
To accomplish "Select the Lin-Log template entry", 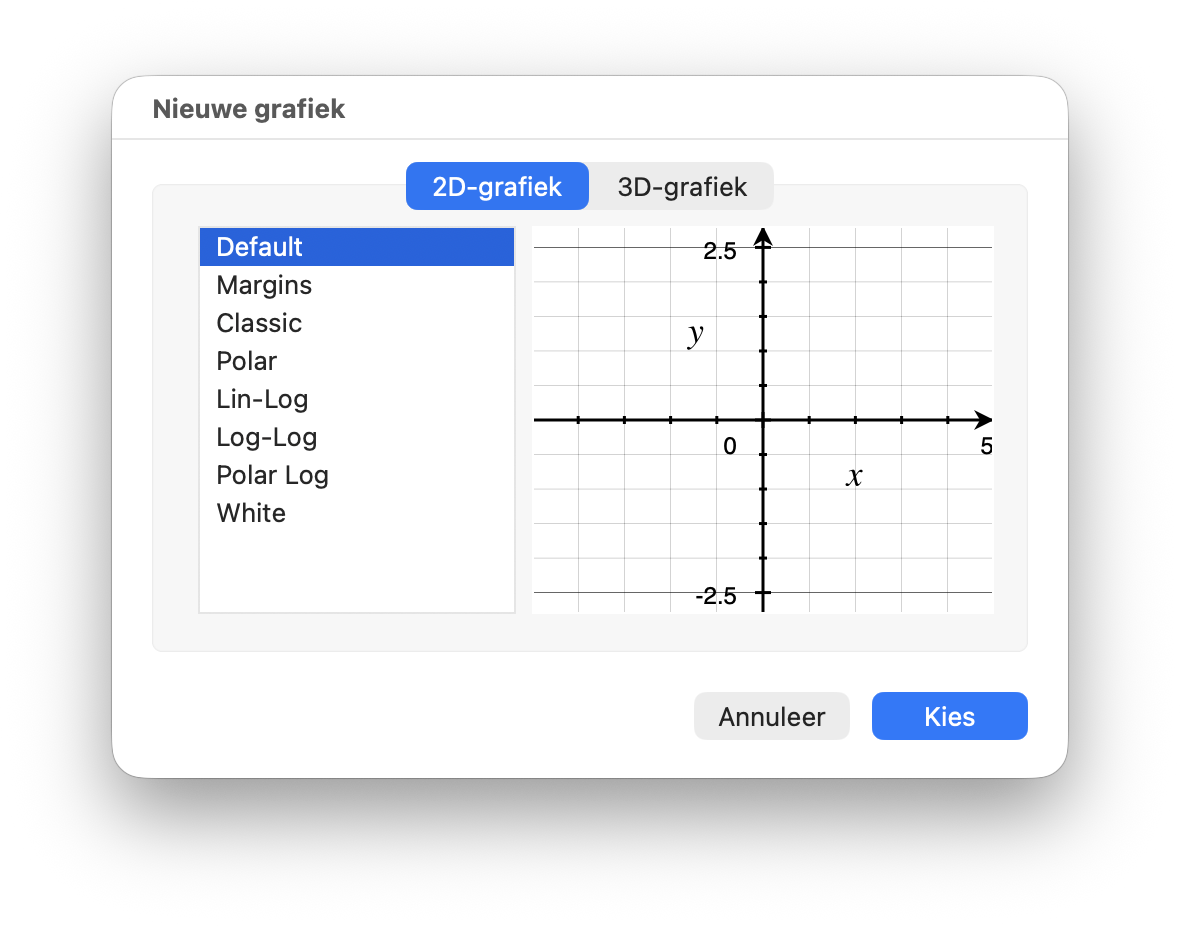I will pyautogui.click(x=262, y=399).
